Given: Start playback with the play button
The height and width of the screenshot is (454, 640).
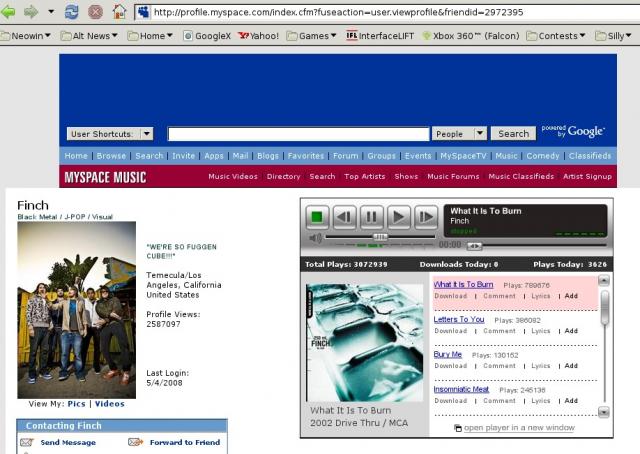Looking at the screenshot, I should point(398,217).
